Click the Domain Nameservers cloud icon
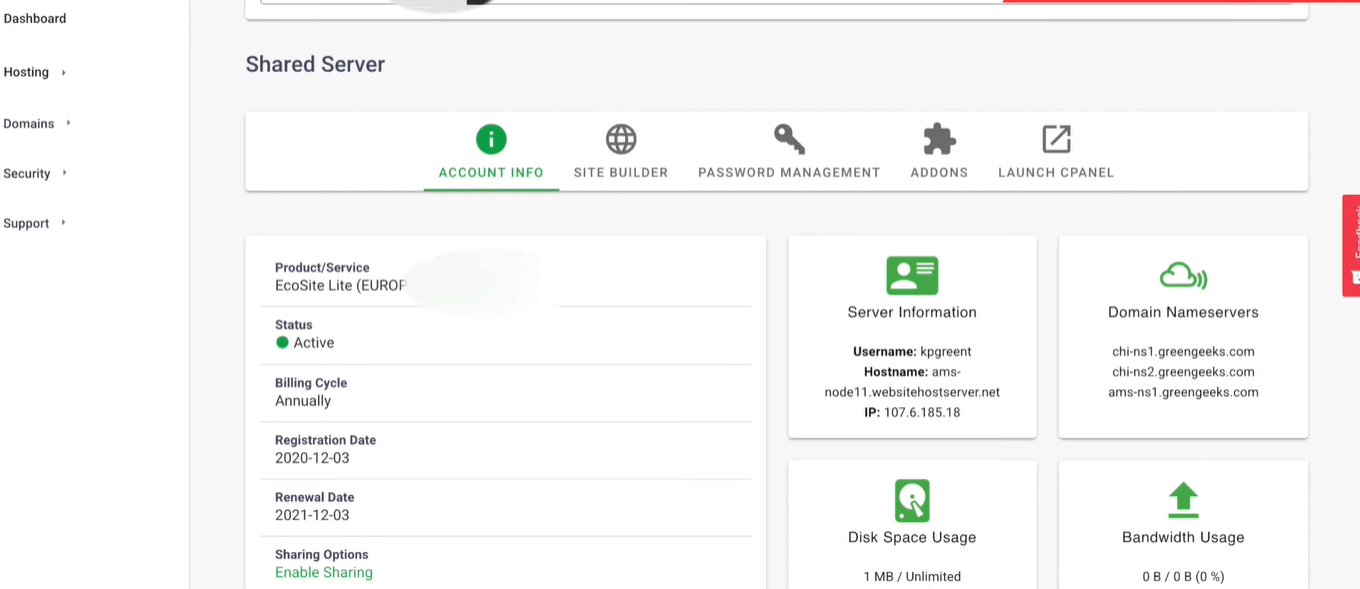The image size is (1360, 589). coord(1183,275)
